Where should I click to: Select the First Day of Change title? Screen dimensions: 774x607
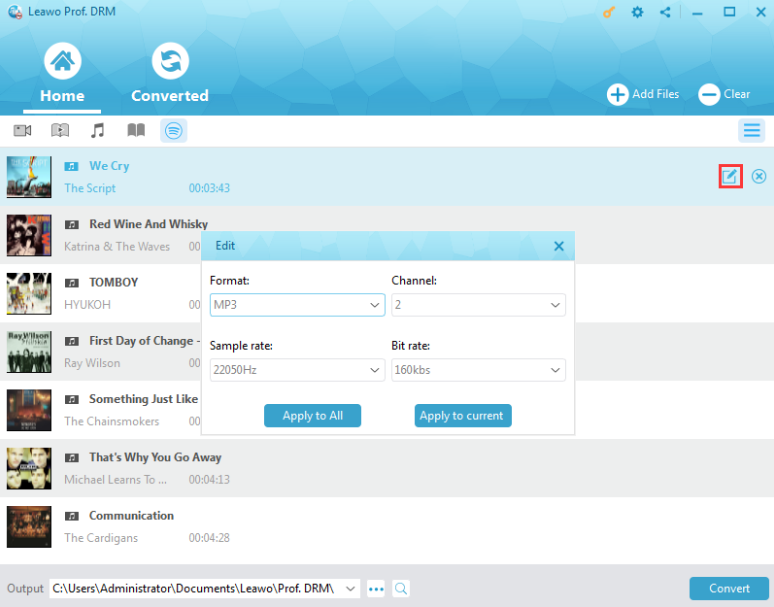pyautogui.click(x=144, y=341)
